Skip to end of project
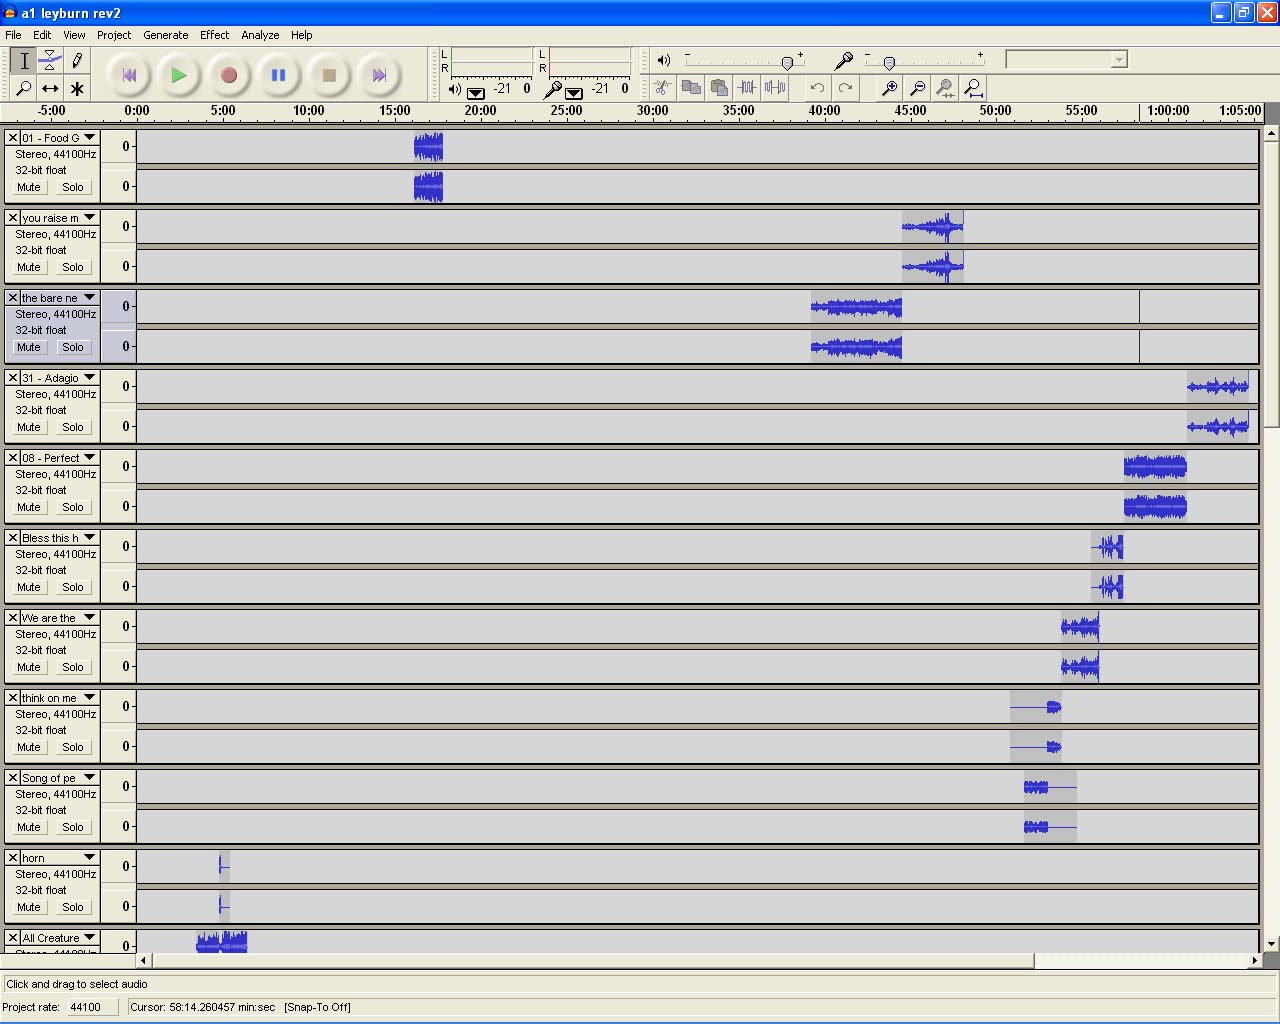 [x=378, y=75]
